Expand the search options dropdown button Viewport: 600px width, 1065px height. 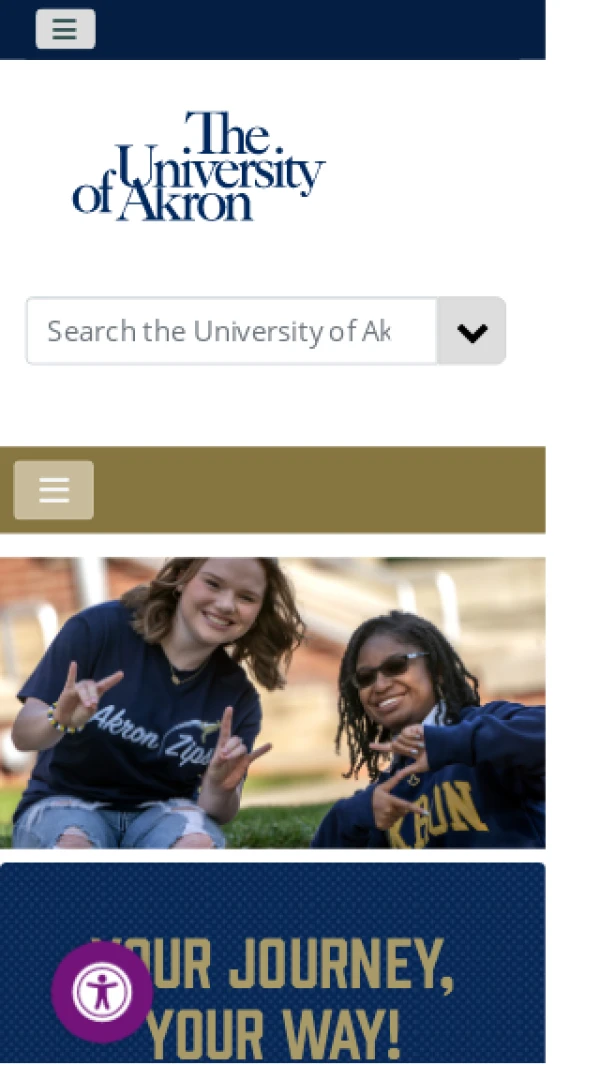(472, 331)
